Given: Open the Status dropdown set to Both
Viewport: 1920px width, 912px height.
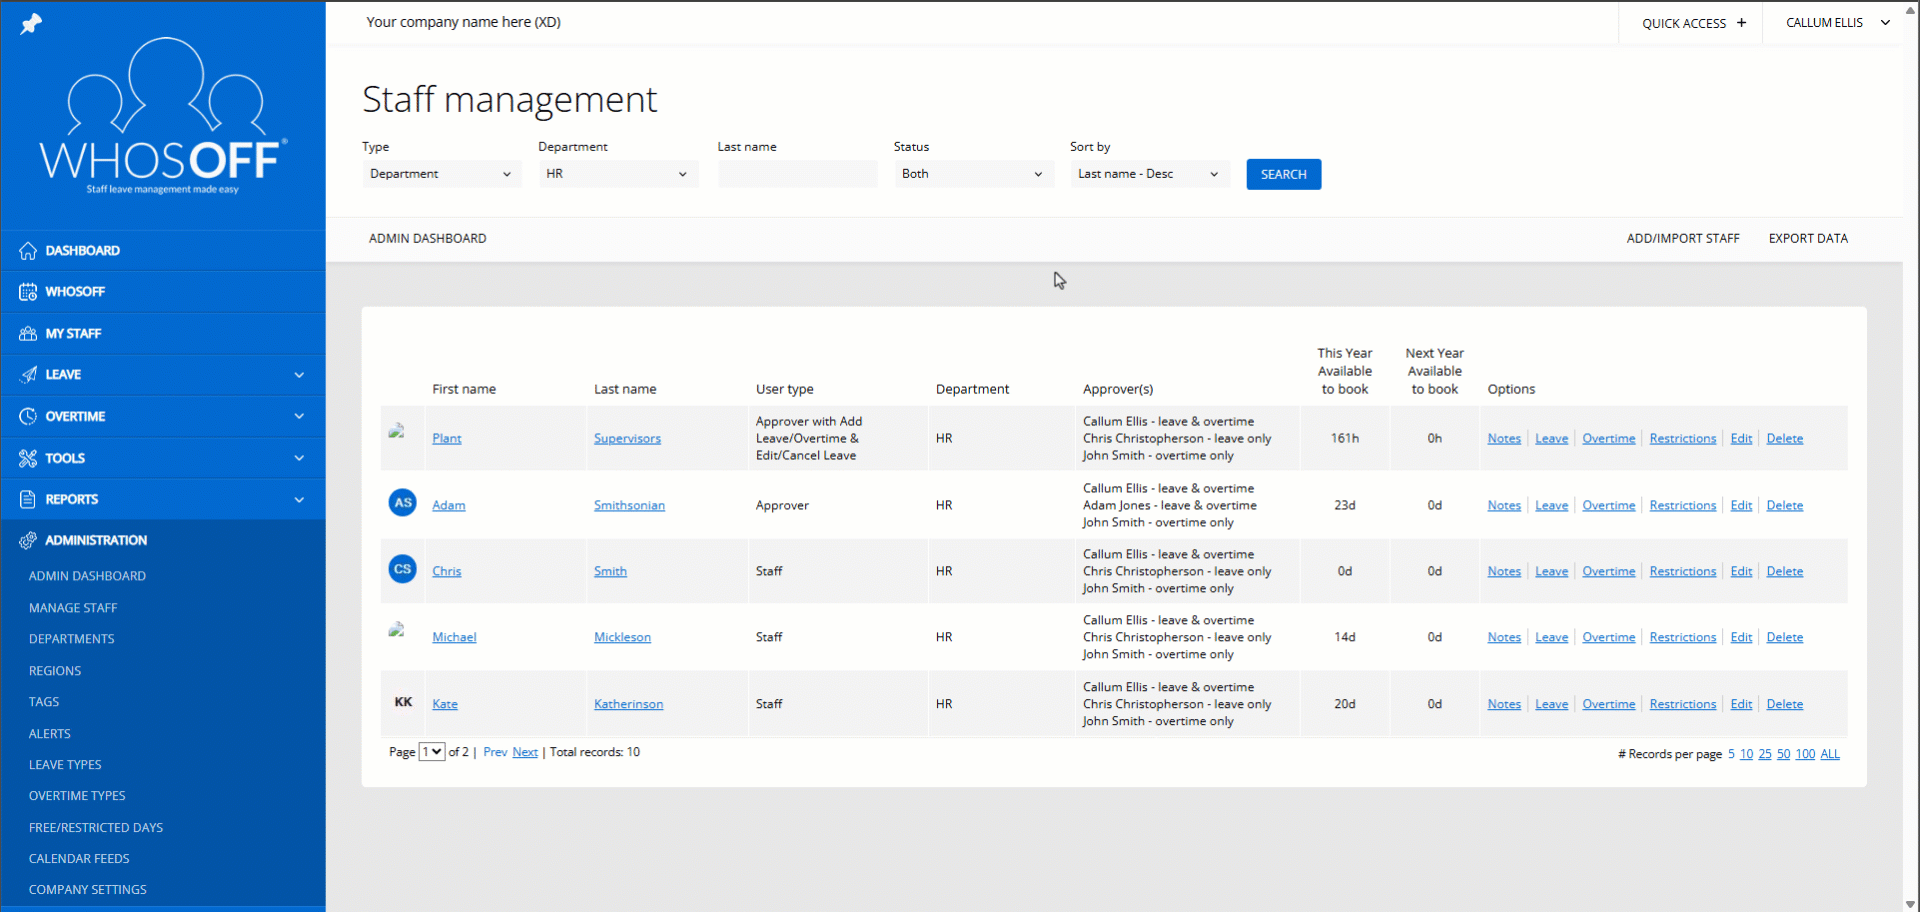Looking at the screenshot, I should click(x=972, y=174).
